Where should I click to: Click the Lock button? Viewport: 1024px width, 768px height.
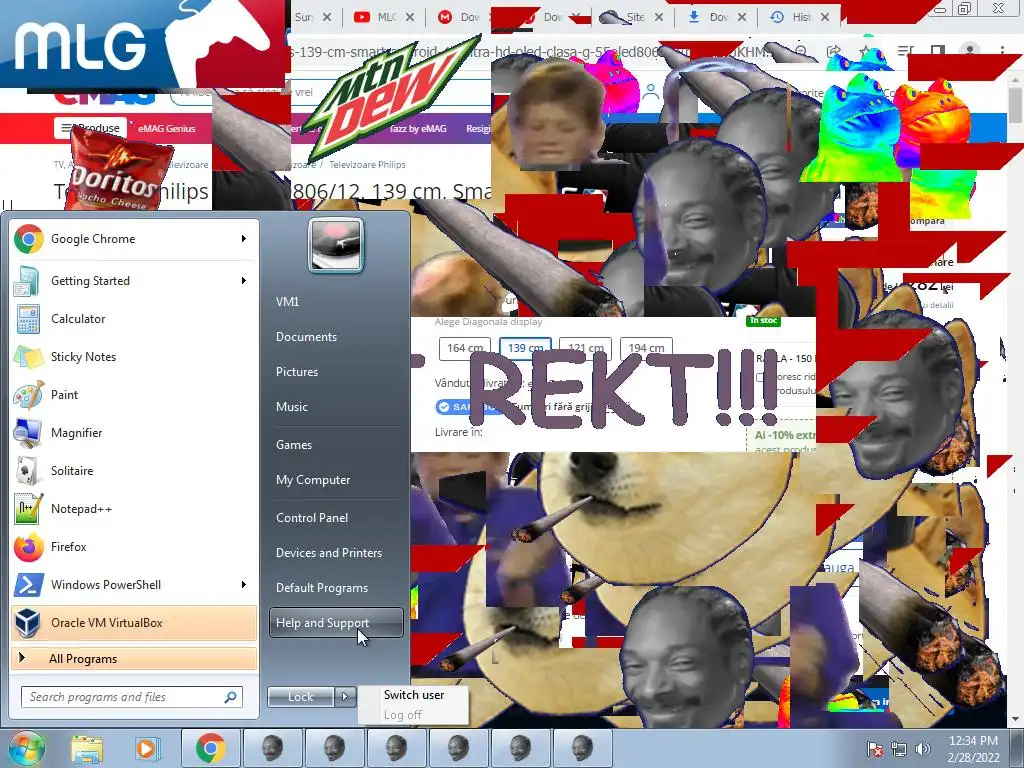click(x=300, y=697)
